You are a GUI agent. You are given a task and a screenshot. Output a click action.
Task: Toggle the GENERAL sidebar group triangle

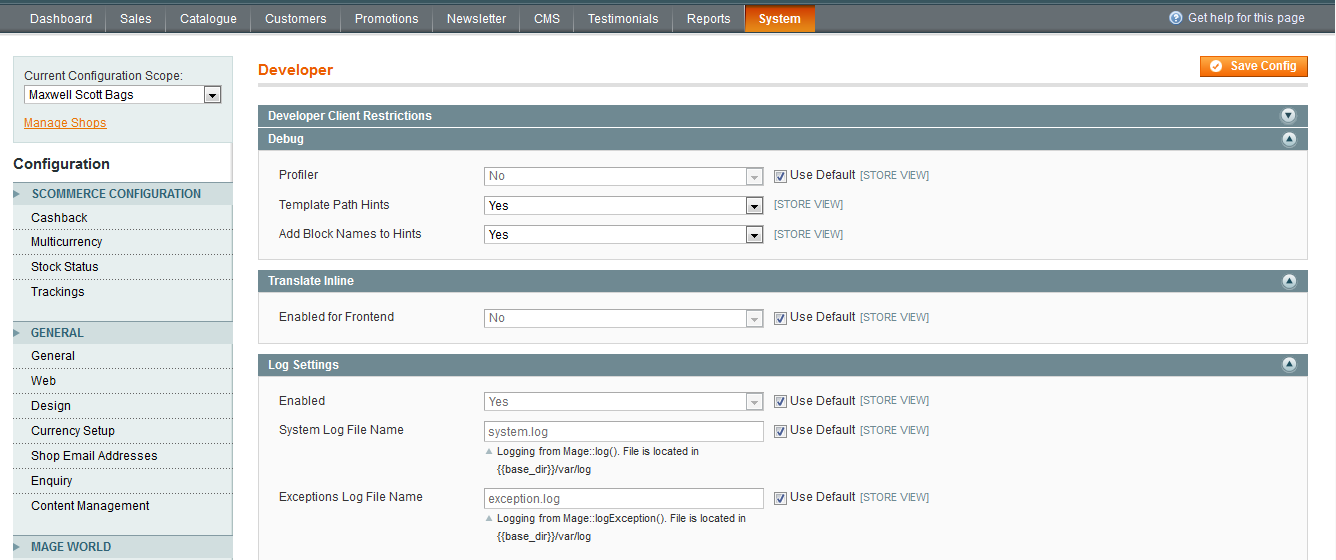[18, 333]
